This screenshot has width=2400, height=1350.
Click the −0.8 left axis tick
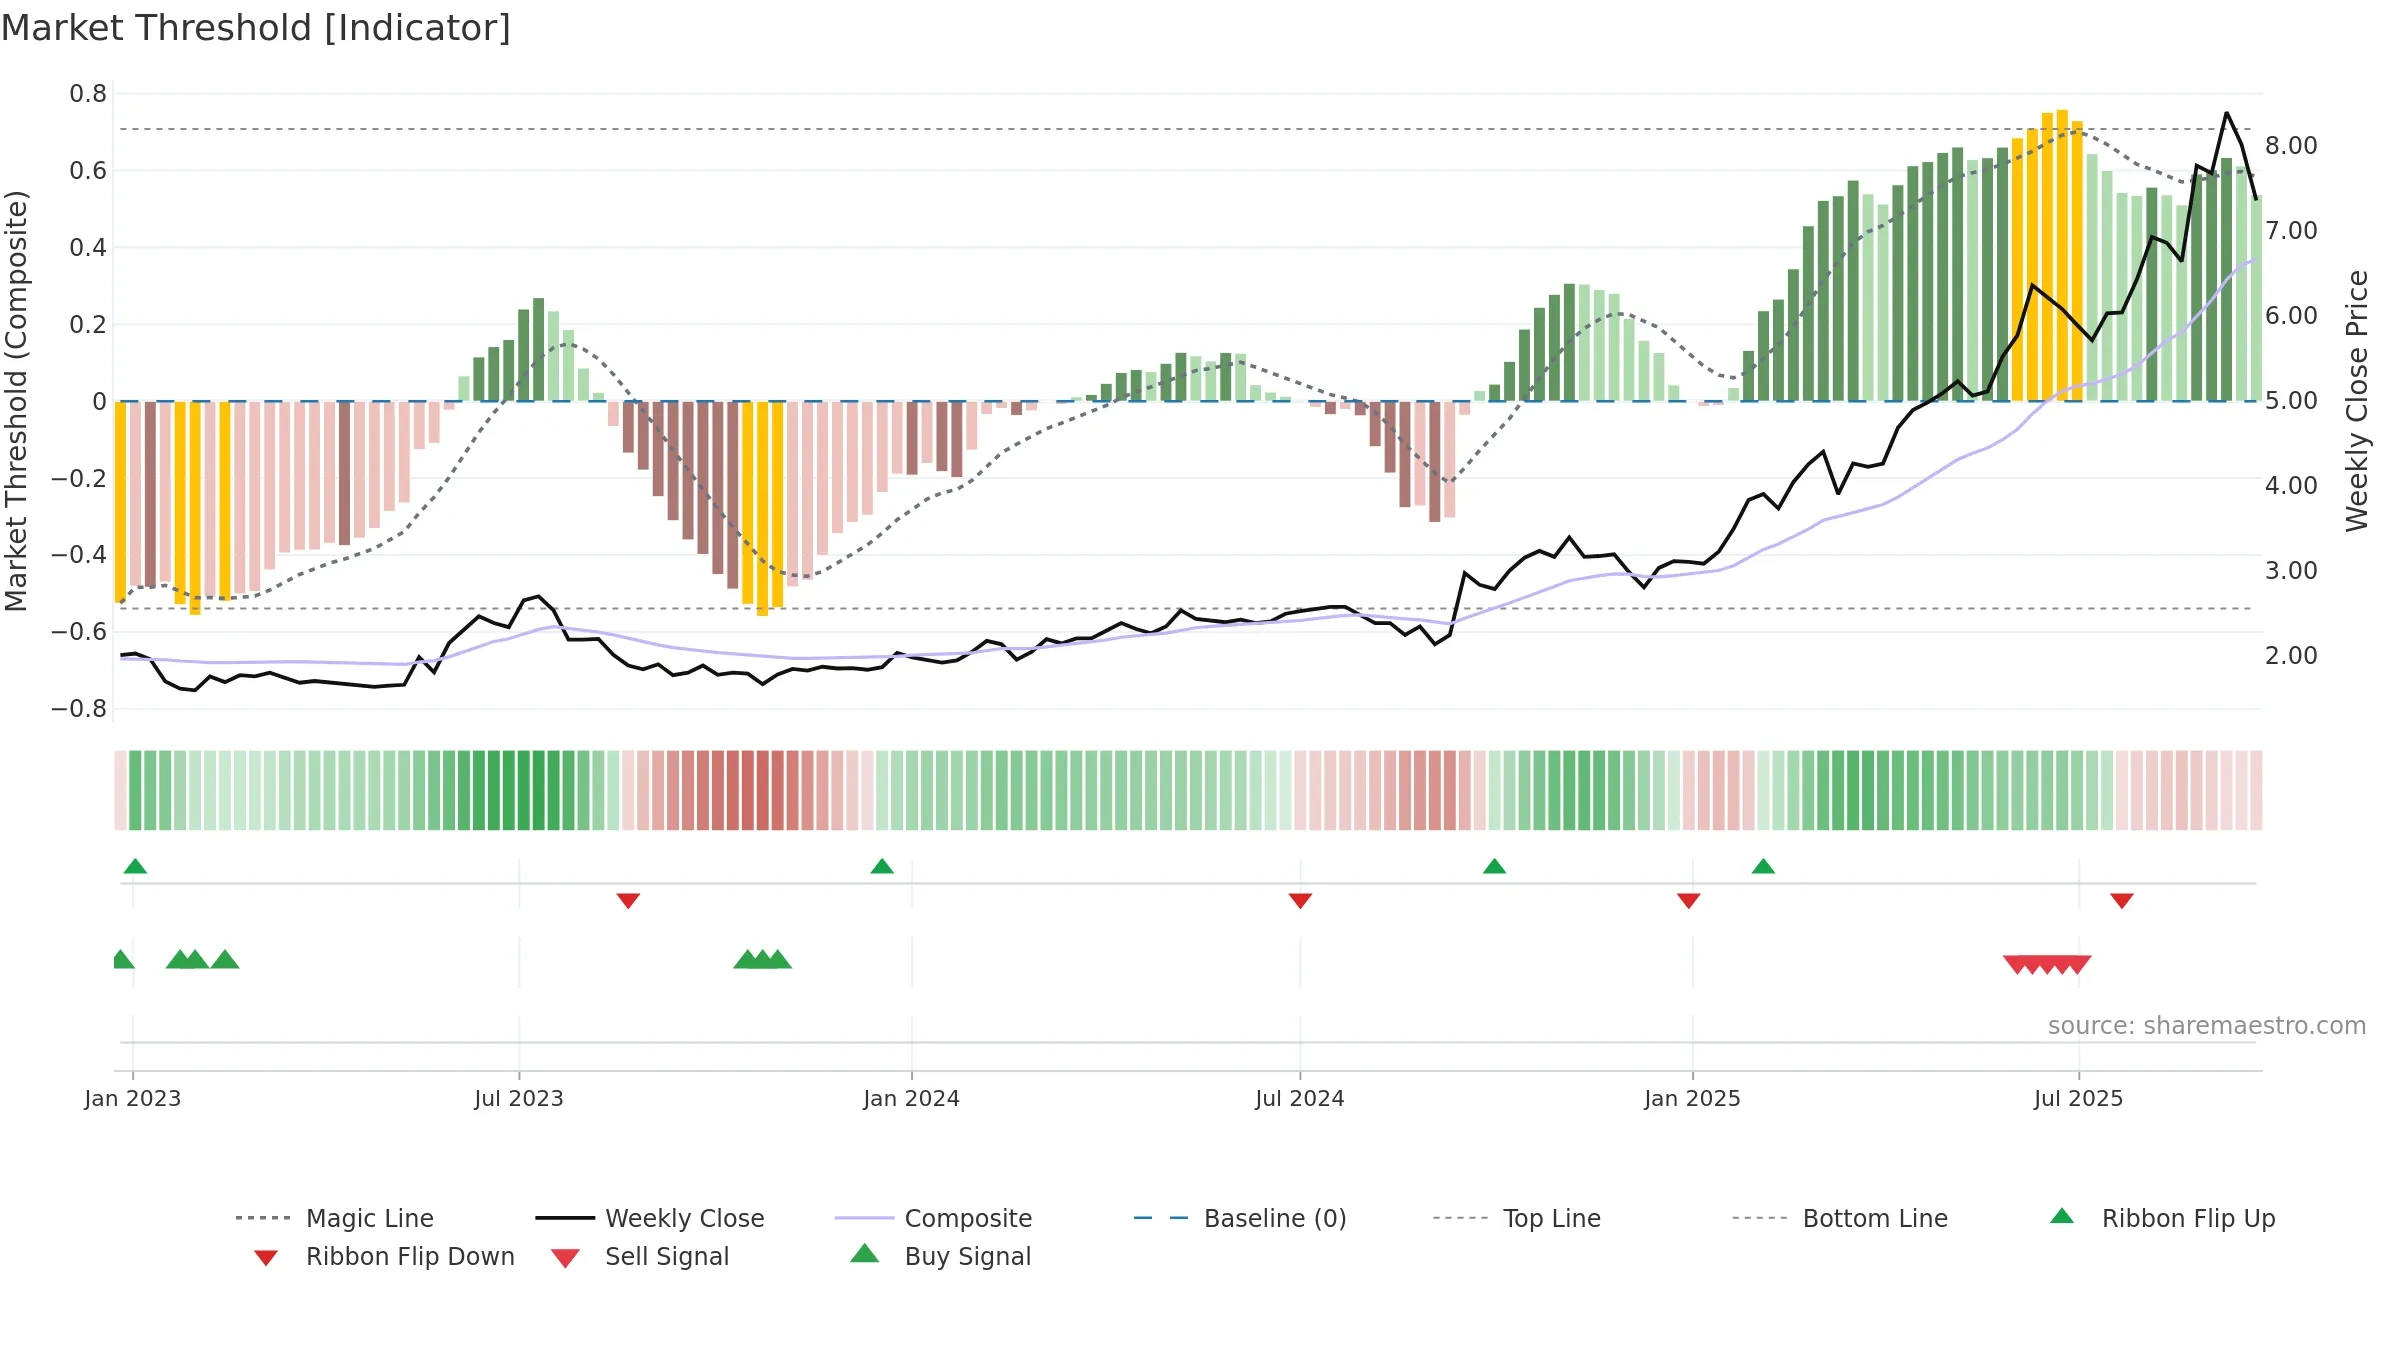tap(79, 709)
